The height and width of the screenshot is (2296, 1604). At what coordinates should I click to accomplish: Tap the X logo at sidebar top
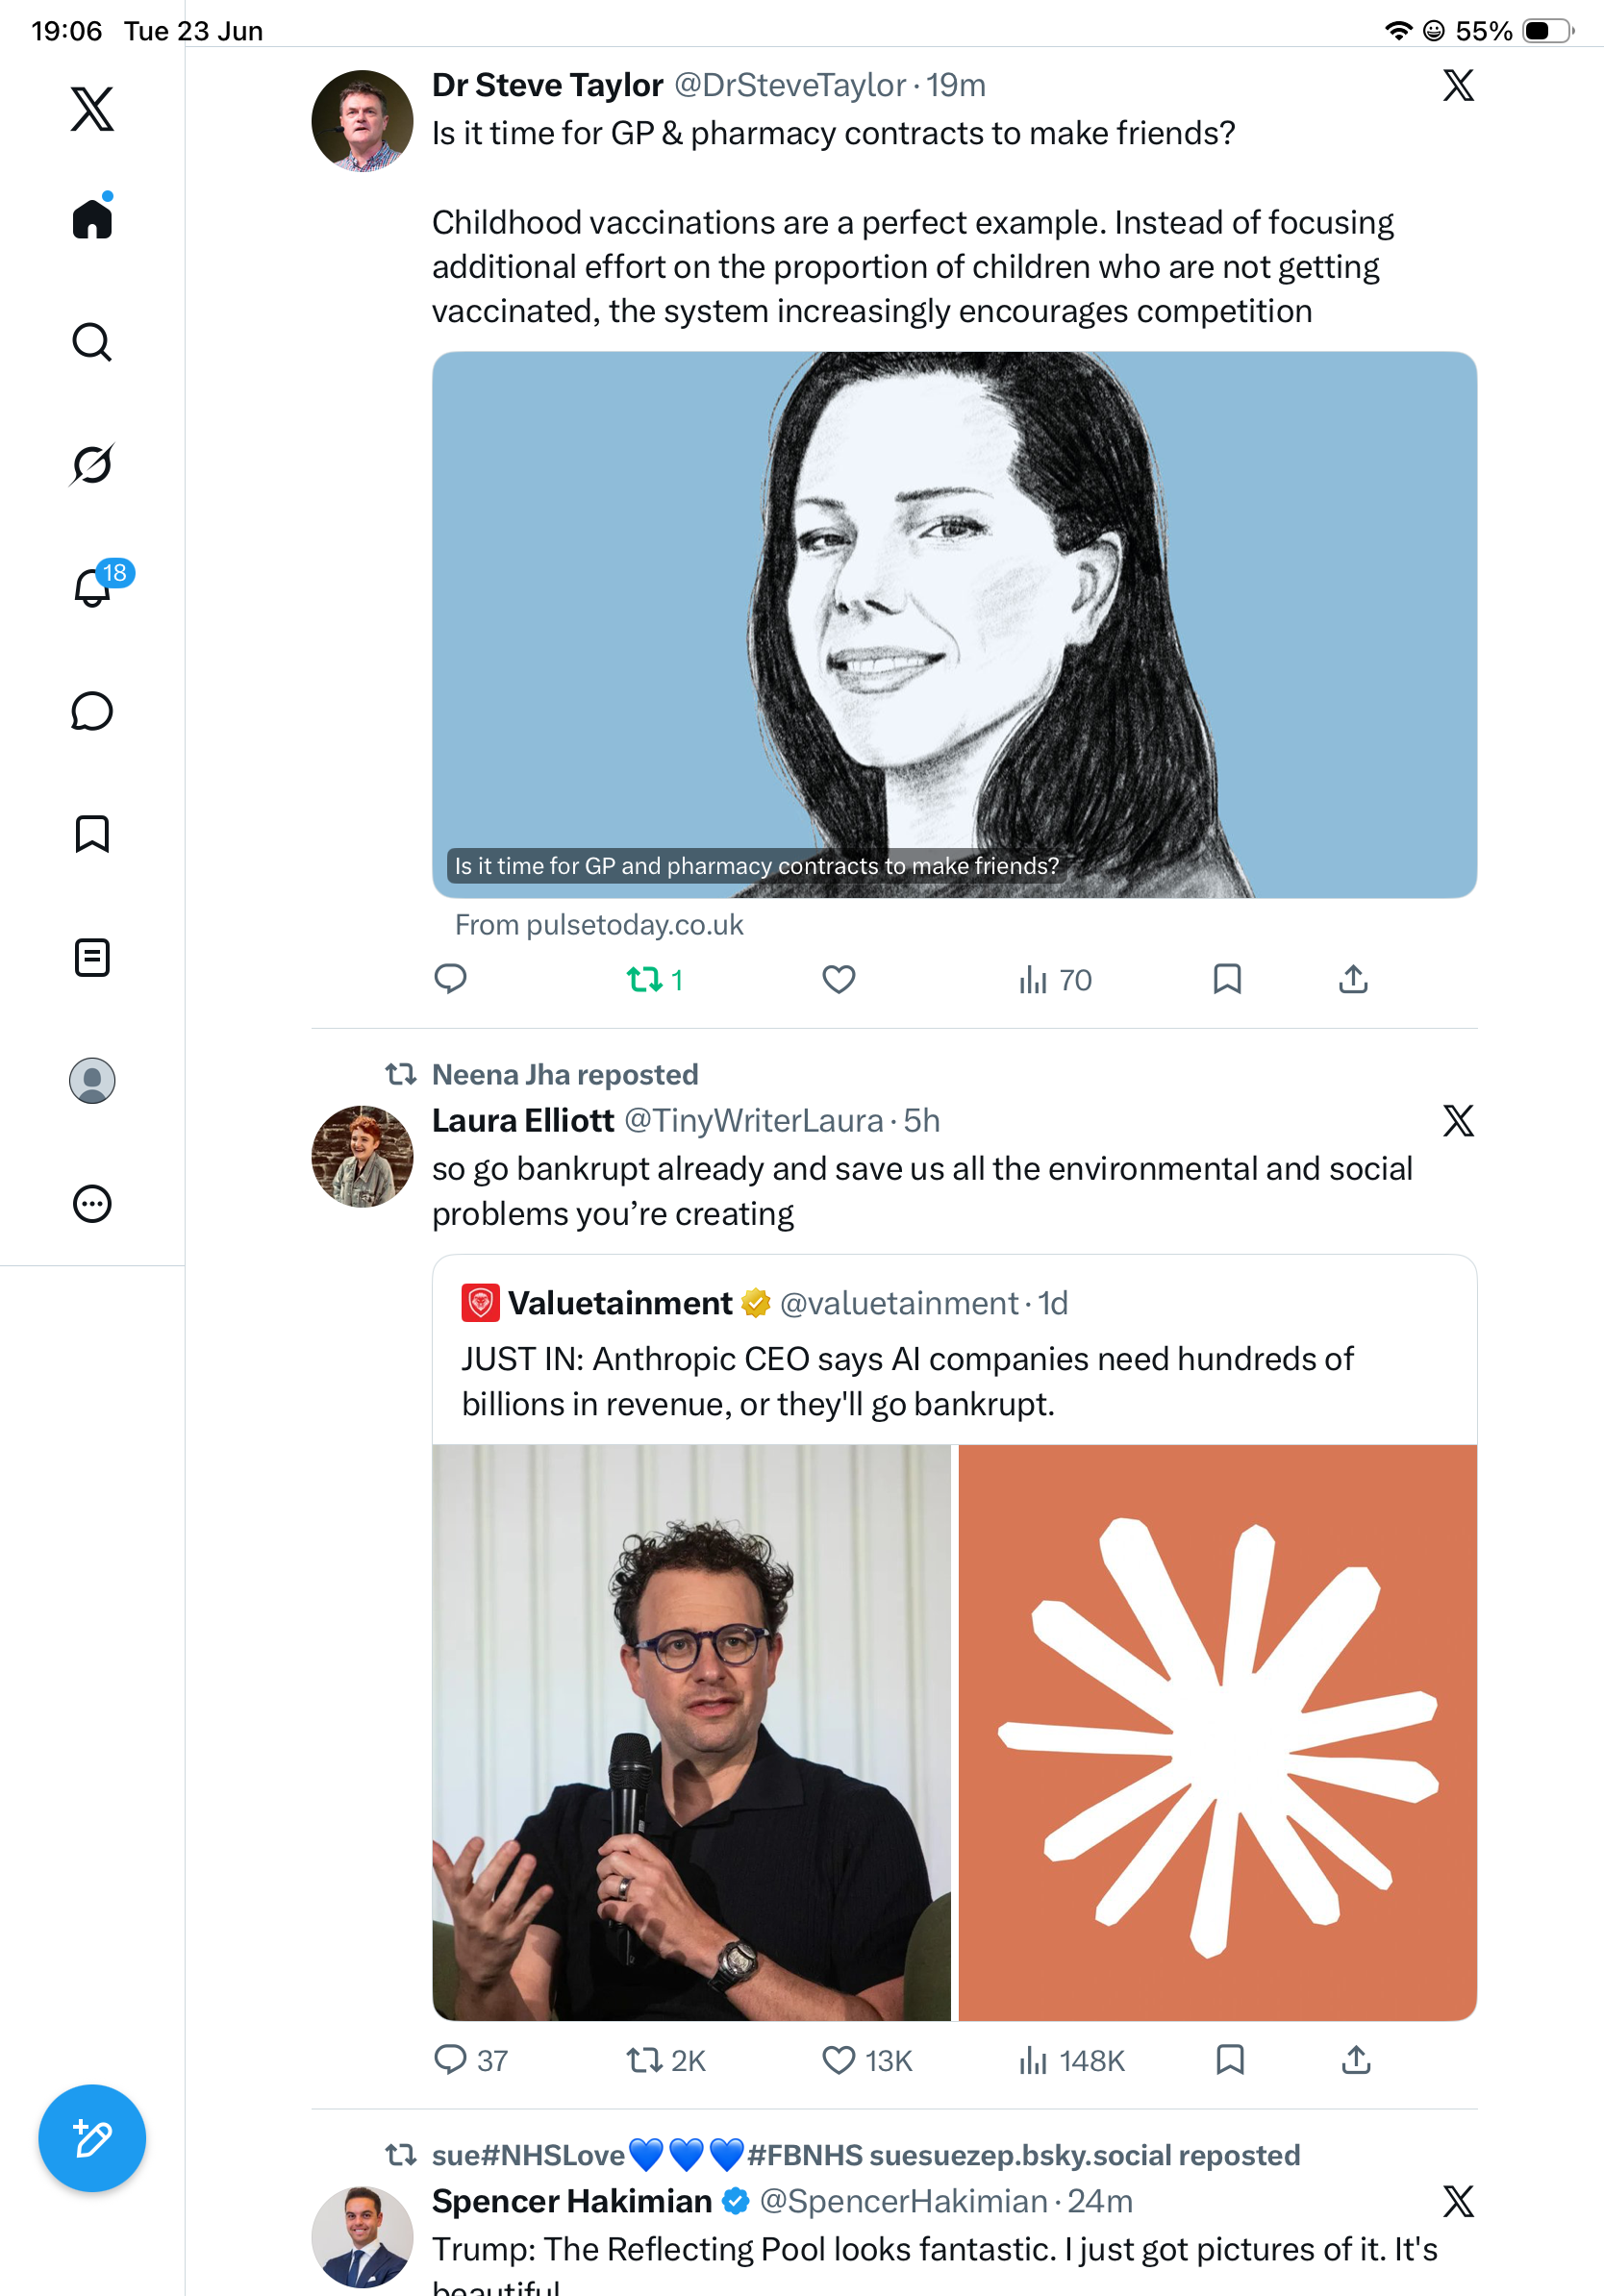pyautogui.click(x=92, y=108)
